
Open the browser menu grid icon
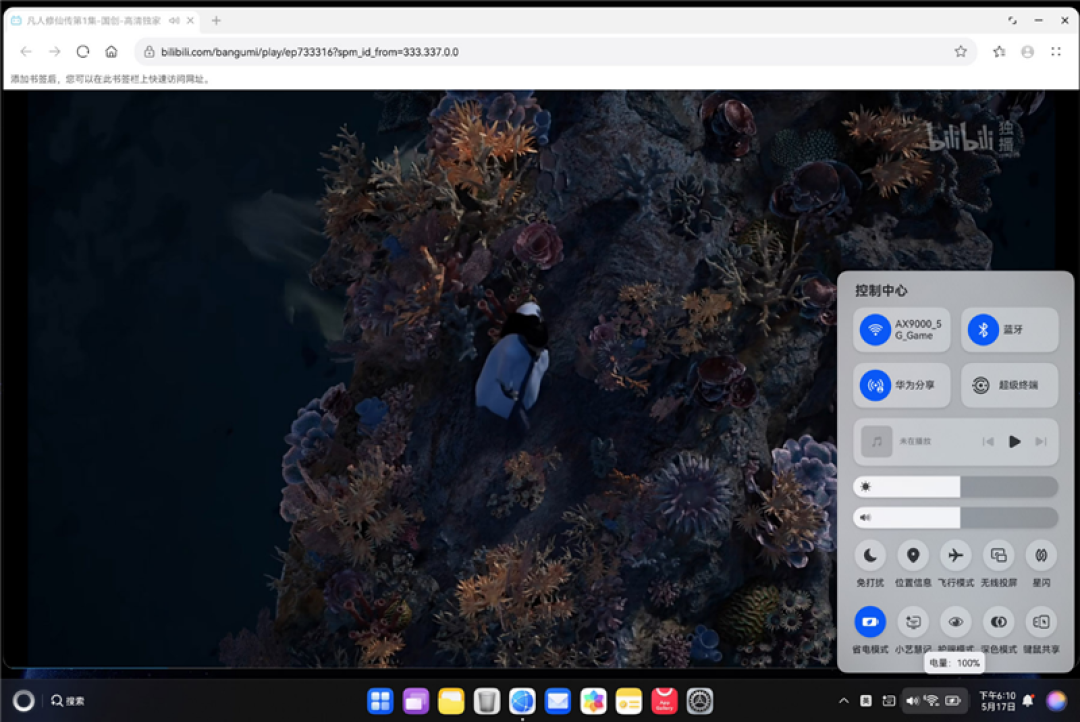coord(1055,52)
